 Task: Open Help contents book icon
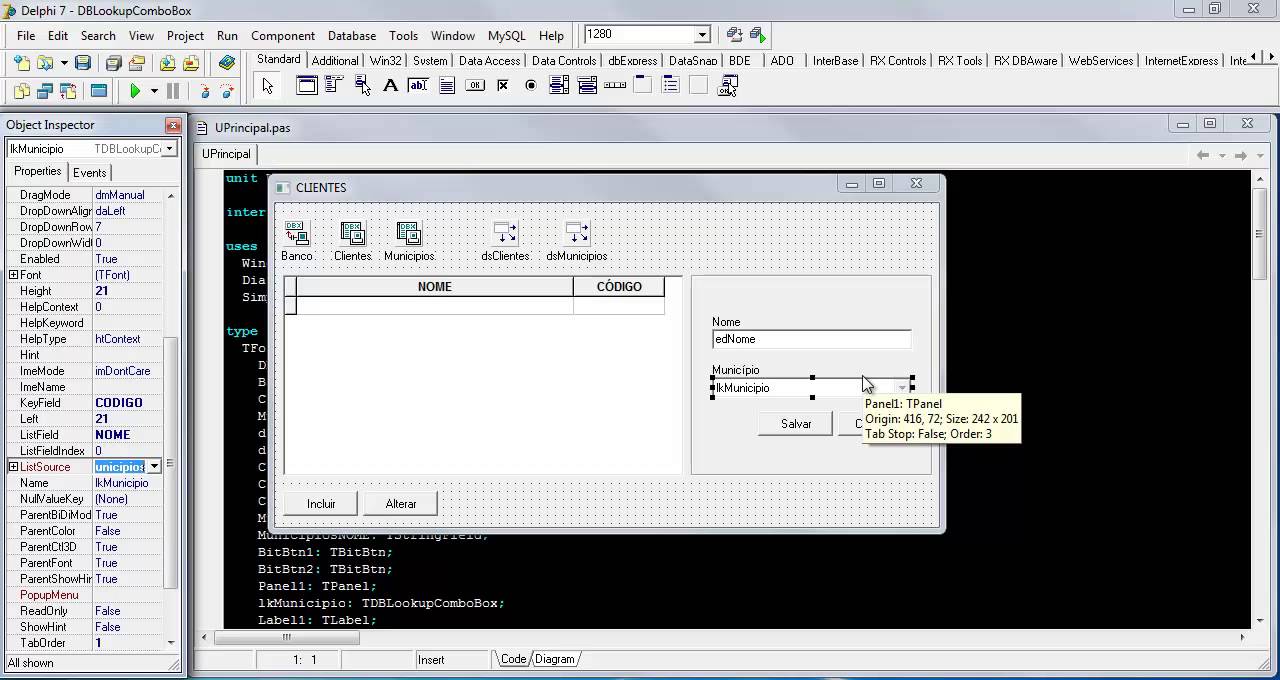coord(227,63)
